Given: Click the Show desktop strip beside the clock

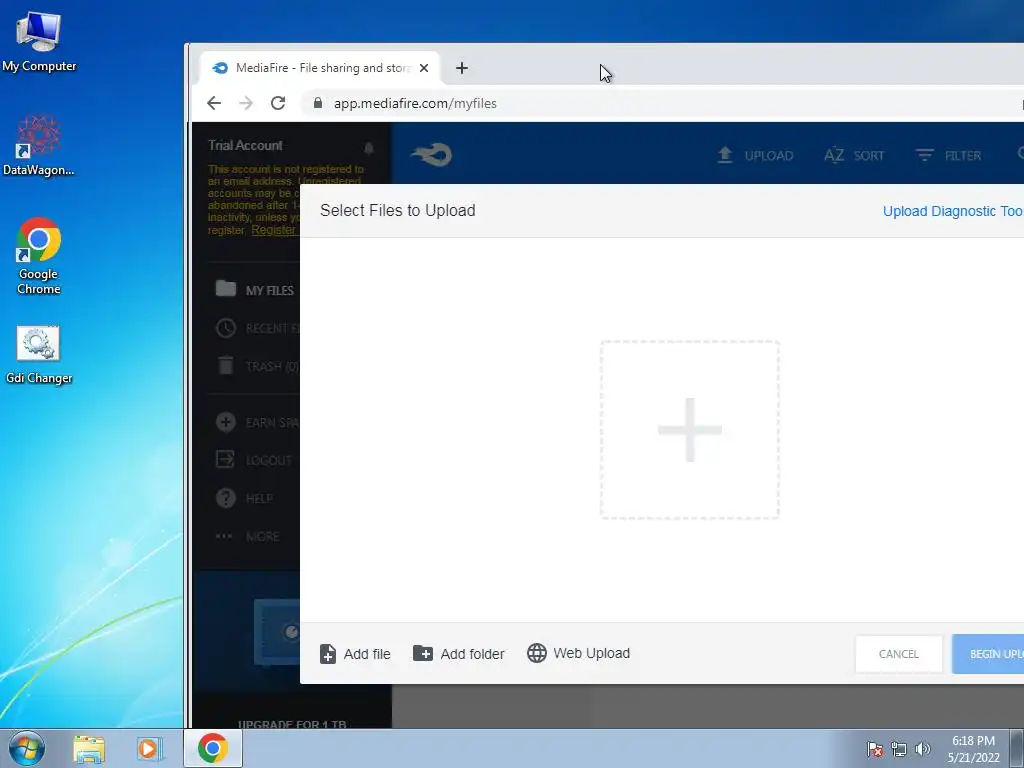Looking at the screenshot, I should (x=1017, y=748).
